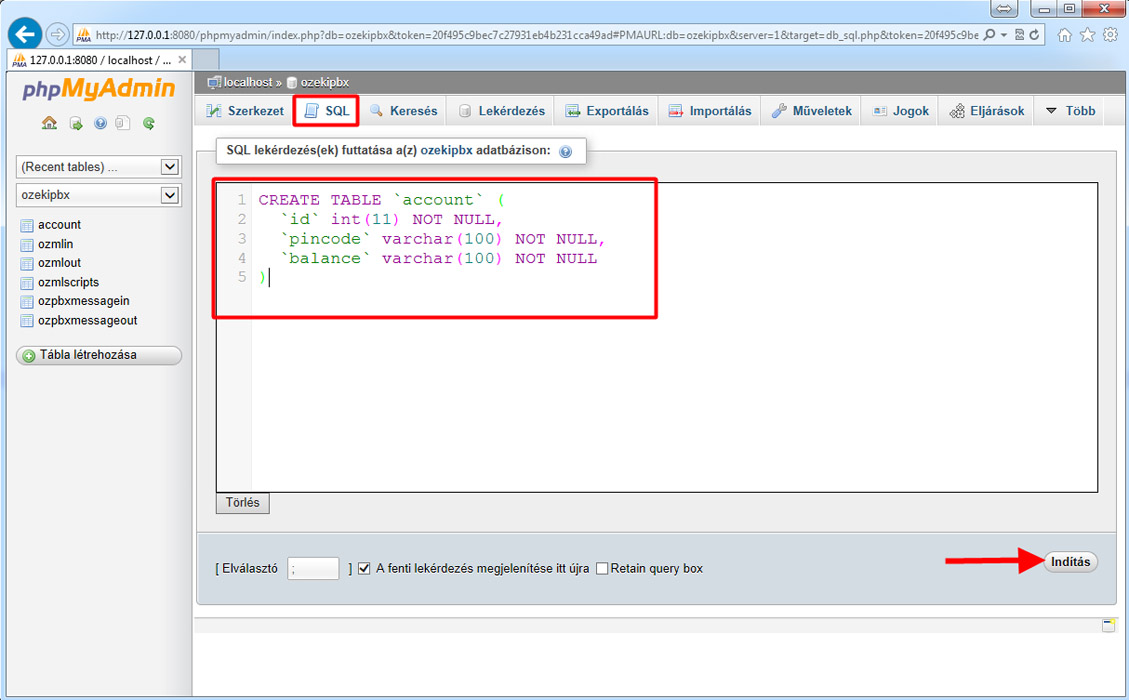1129x700 pixels.
Task: Open the browser favorites star icon
Action: pos(1087,35)
